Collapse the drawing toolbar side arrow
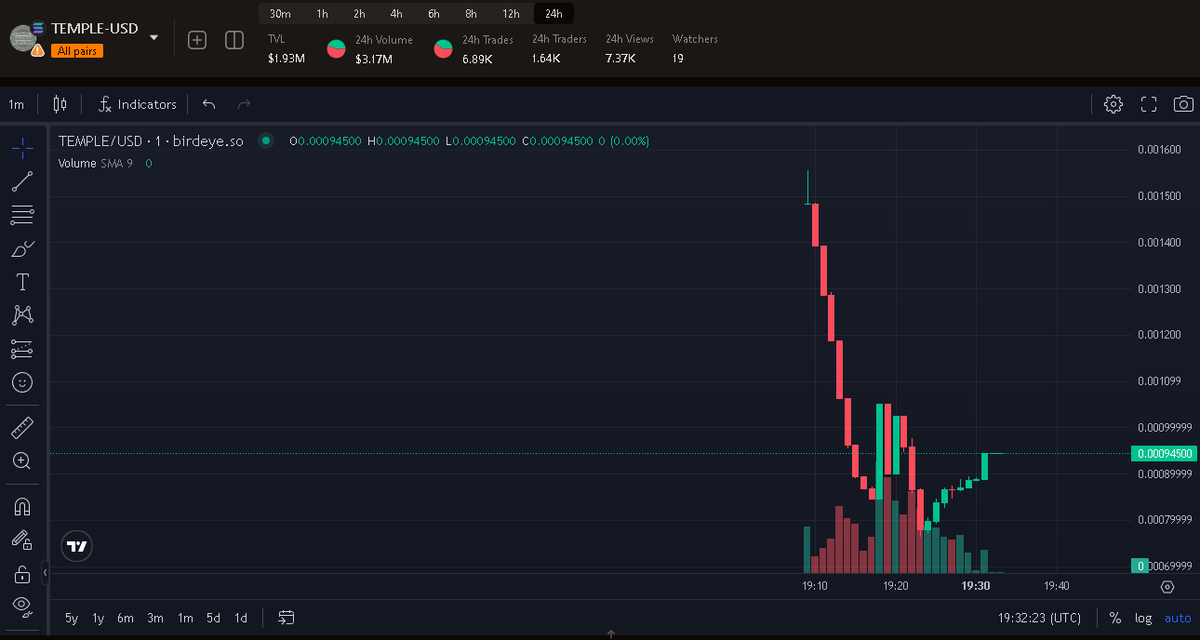Image resolution: width=1200 pixels, height=640 pixels. point(45,572)
